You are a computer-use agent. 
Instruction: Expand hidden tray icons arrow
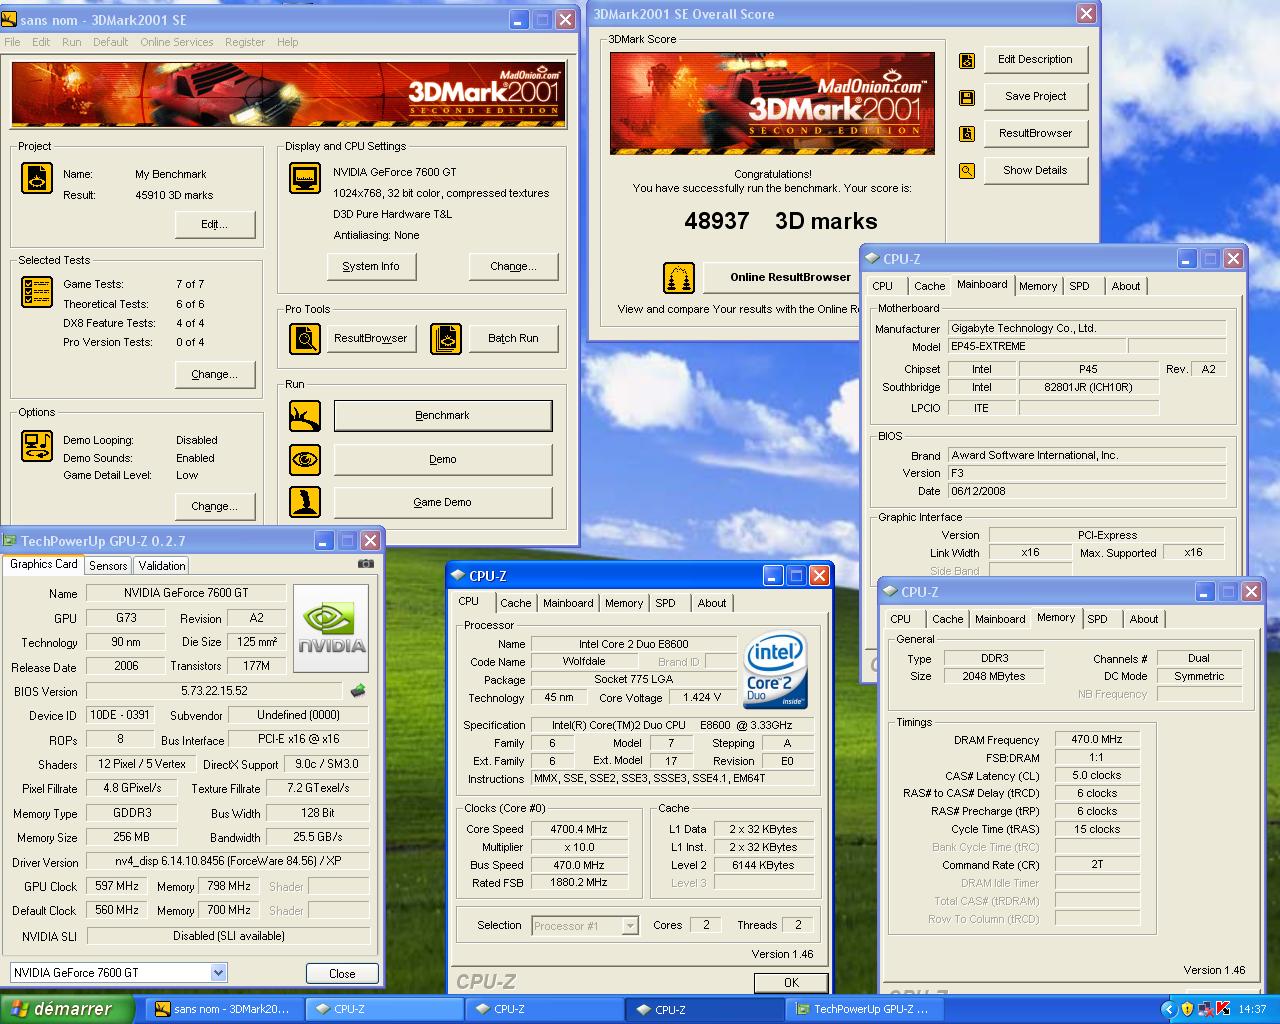1168,1009
